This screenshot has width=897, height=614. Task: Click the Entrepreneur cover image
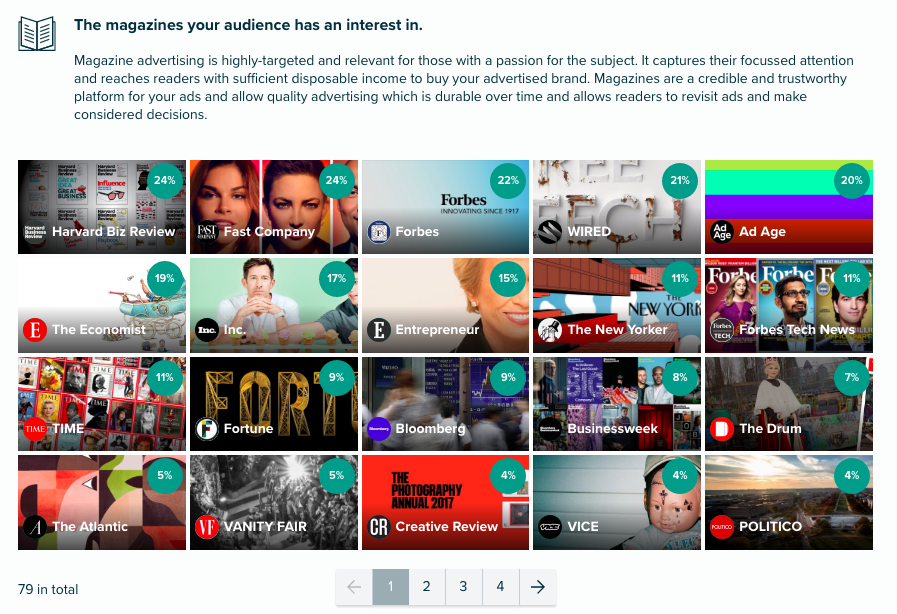click(445, 305)
